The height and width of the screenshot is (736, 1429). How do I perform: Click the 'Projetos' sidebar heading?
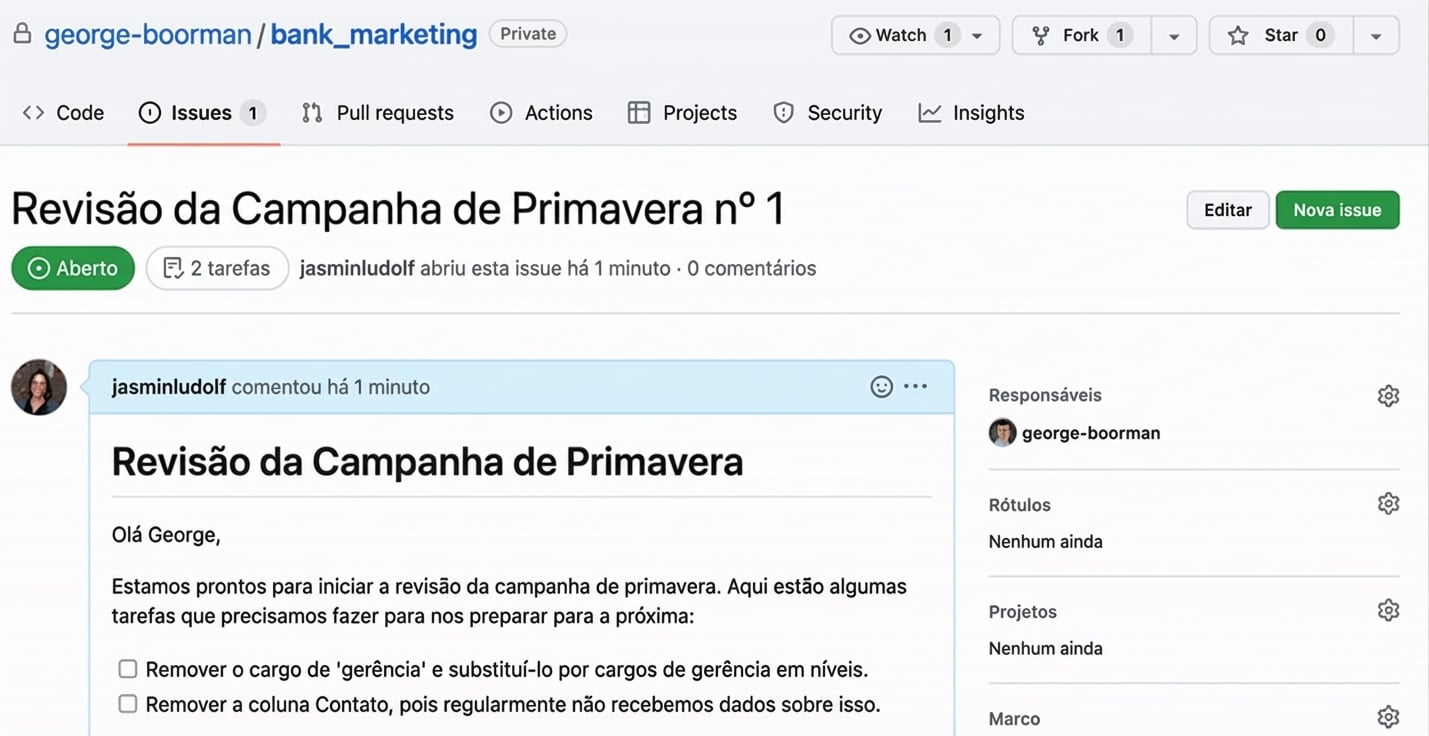tap(1023, 612)
